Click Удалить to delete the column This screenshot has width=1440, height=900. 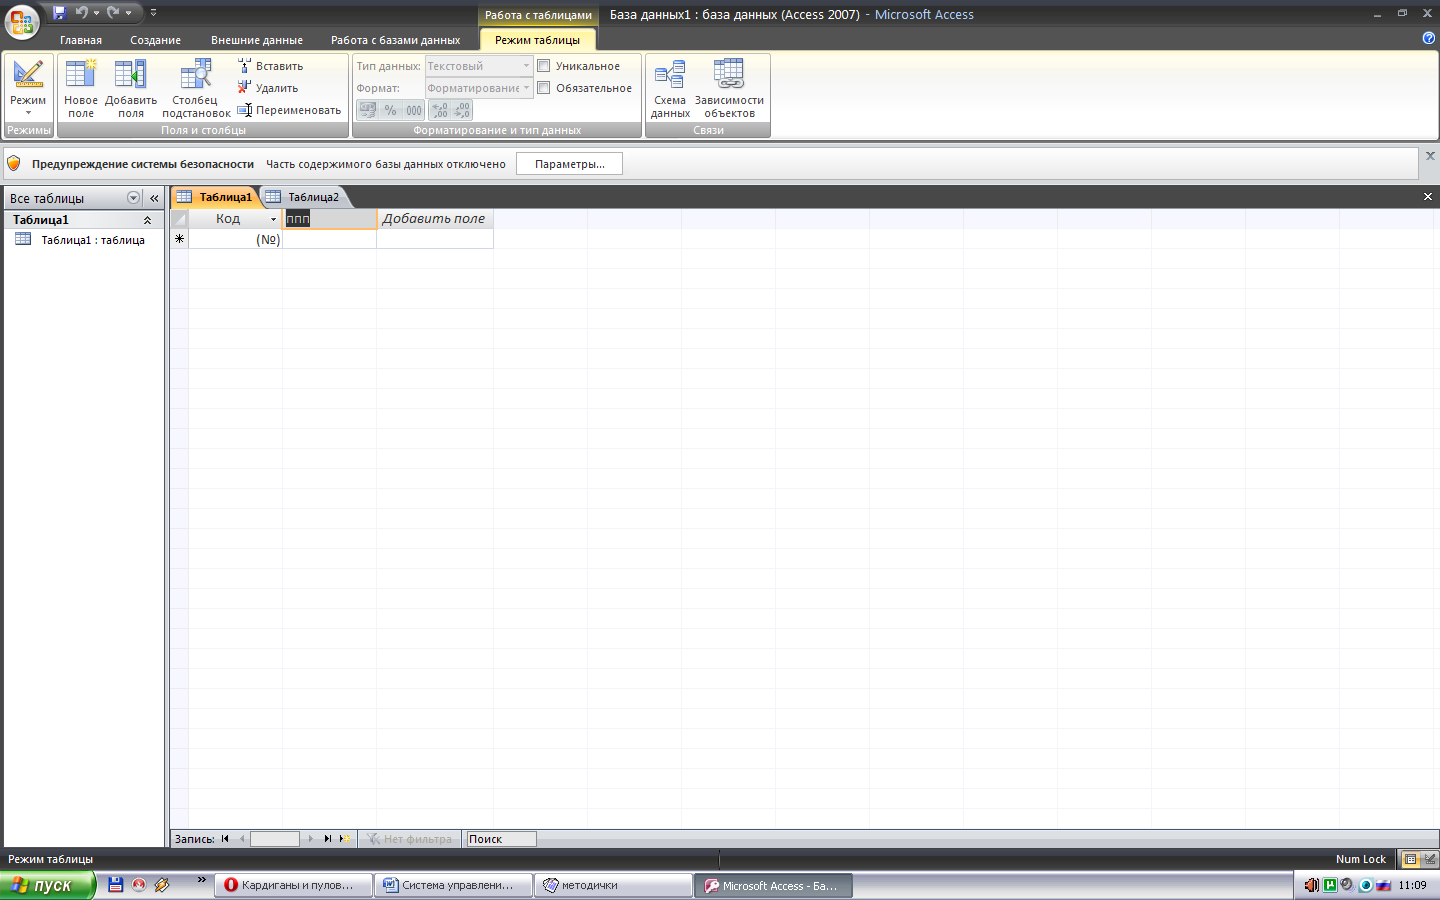pos(268,88)
